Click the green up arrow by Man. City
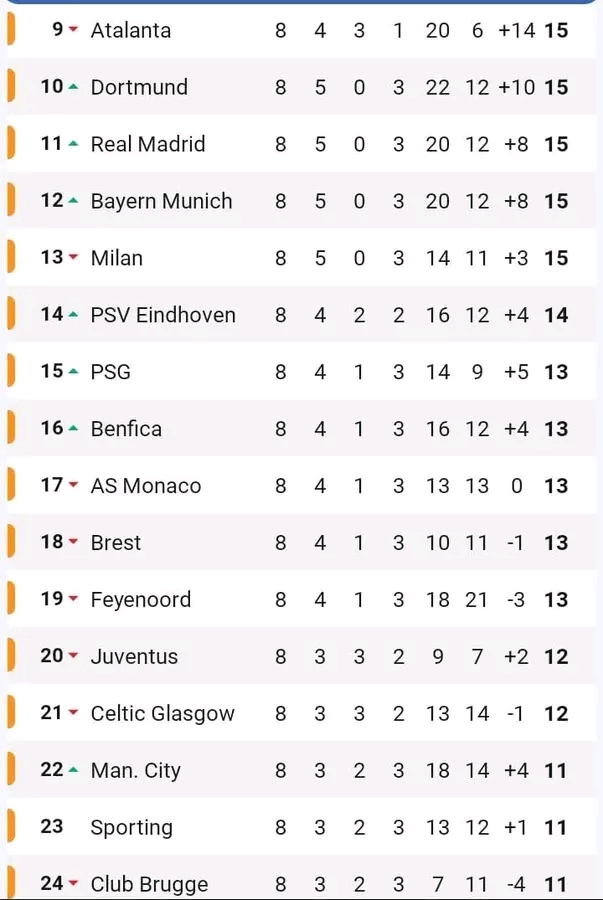Image resolution: width=603 pixels, height=900 pixels. [x=73, y=770]
